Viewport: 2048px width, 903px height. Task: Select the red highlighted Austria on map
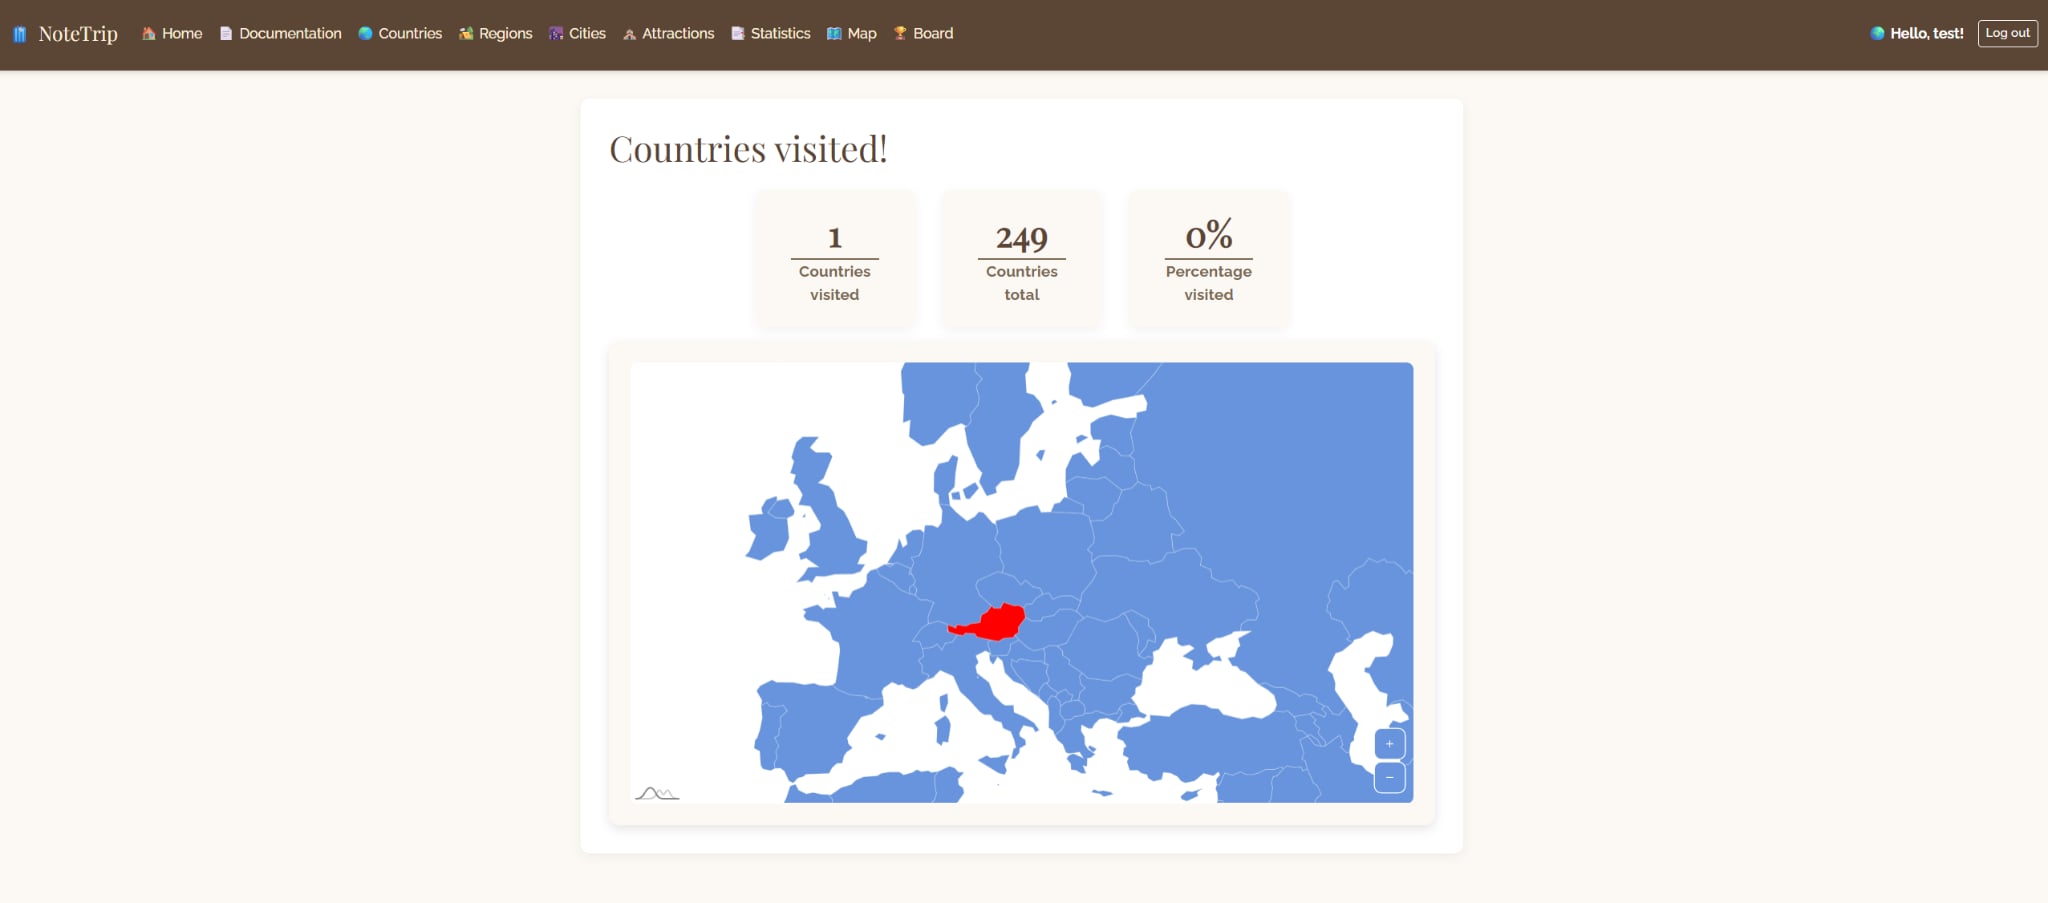pyautogui.click(x=995, y=623)
